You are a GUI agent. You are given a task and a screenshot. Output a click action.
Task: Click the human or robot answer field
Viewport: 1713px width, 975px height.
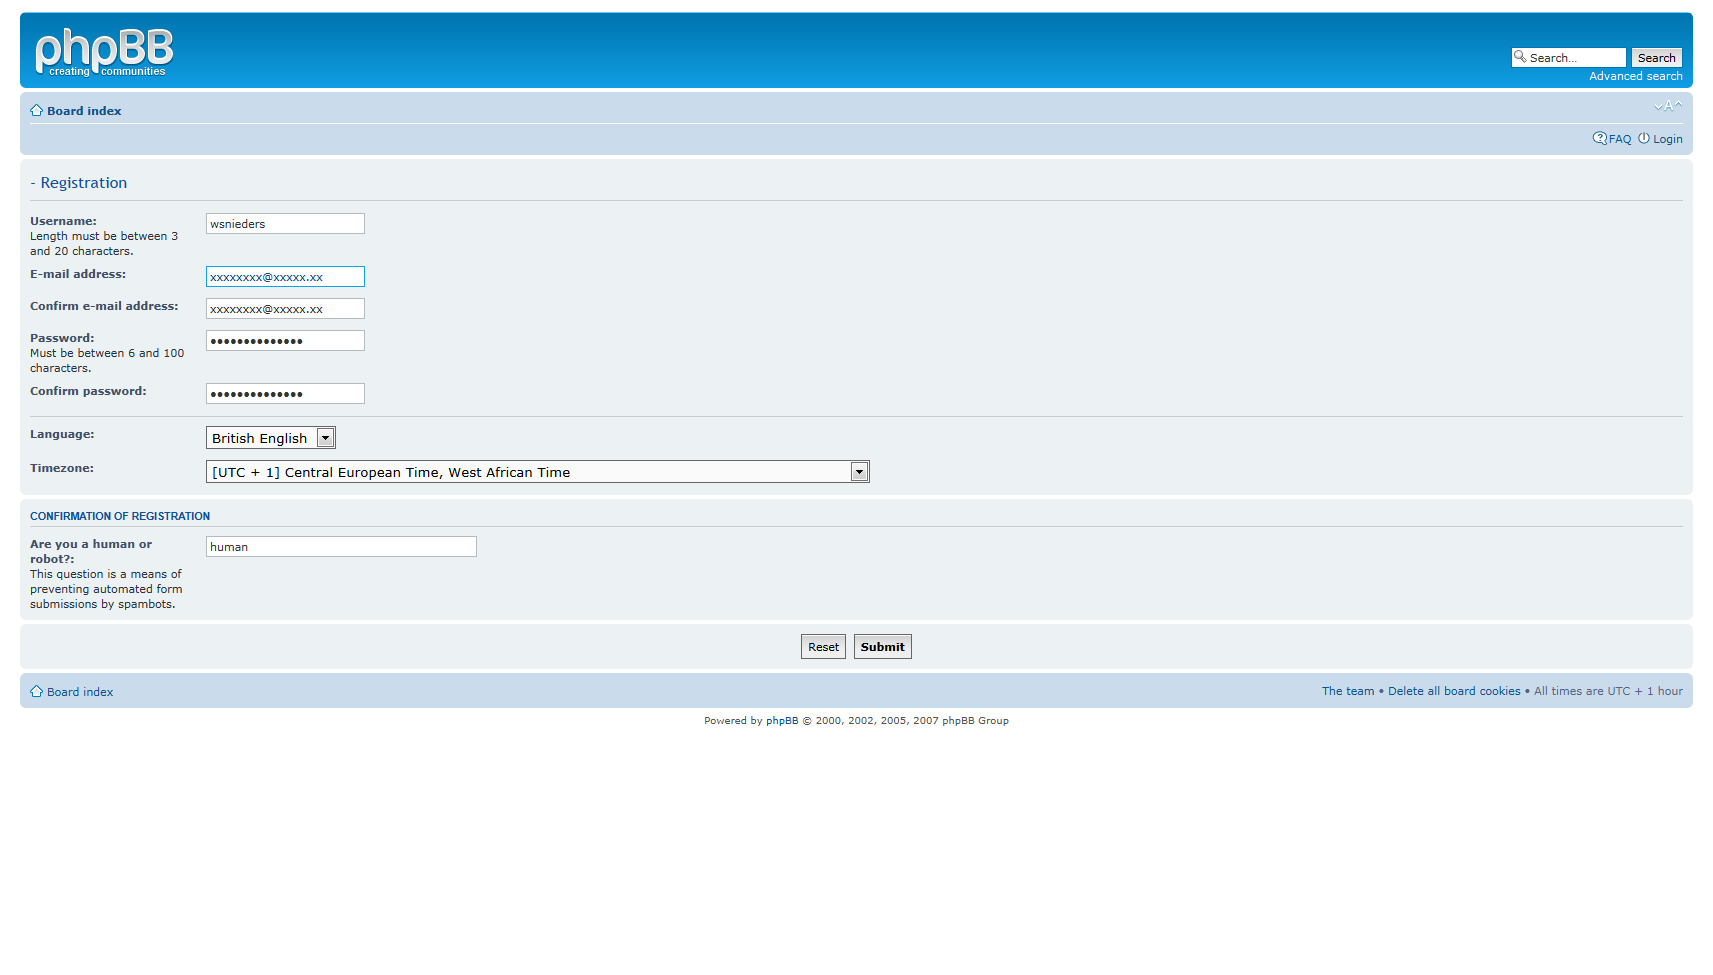point(341,547)
